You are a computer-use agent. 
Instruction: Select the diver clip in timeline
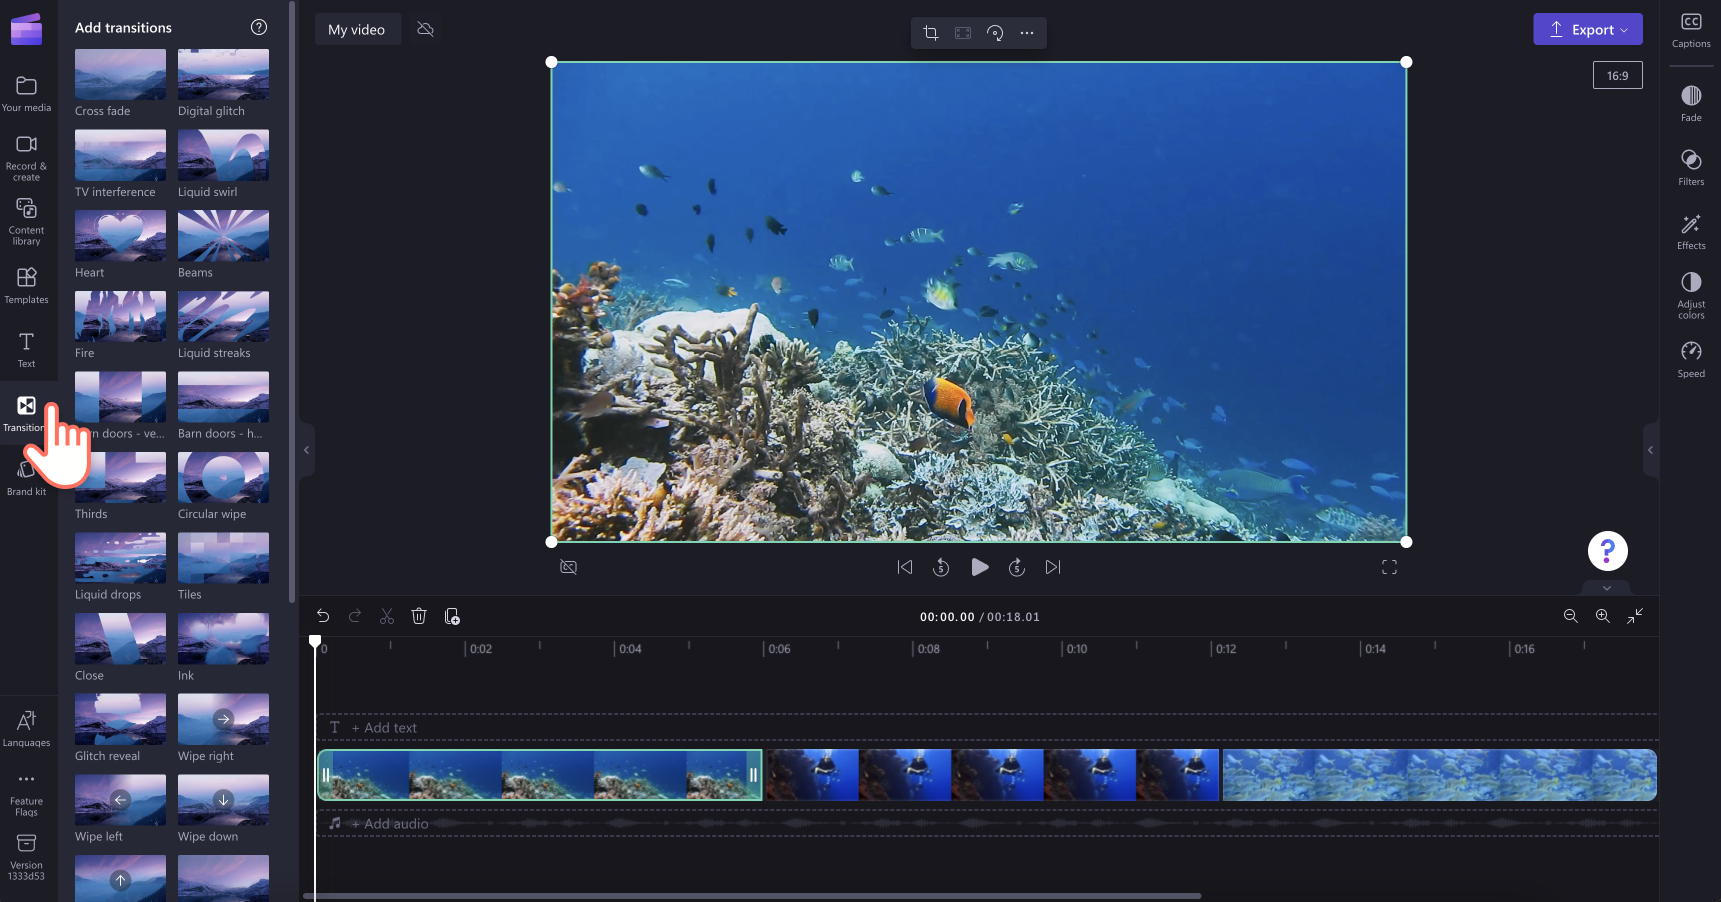[992, 775]
